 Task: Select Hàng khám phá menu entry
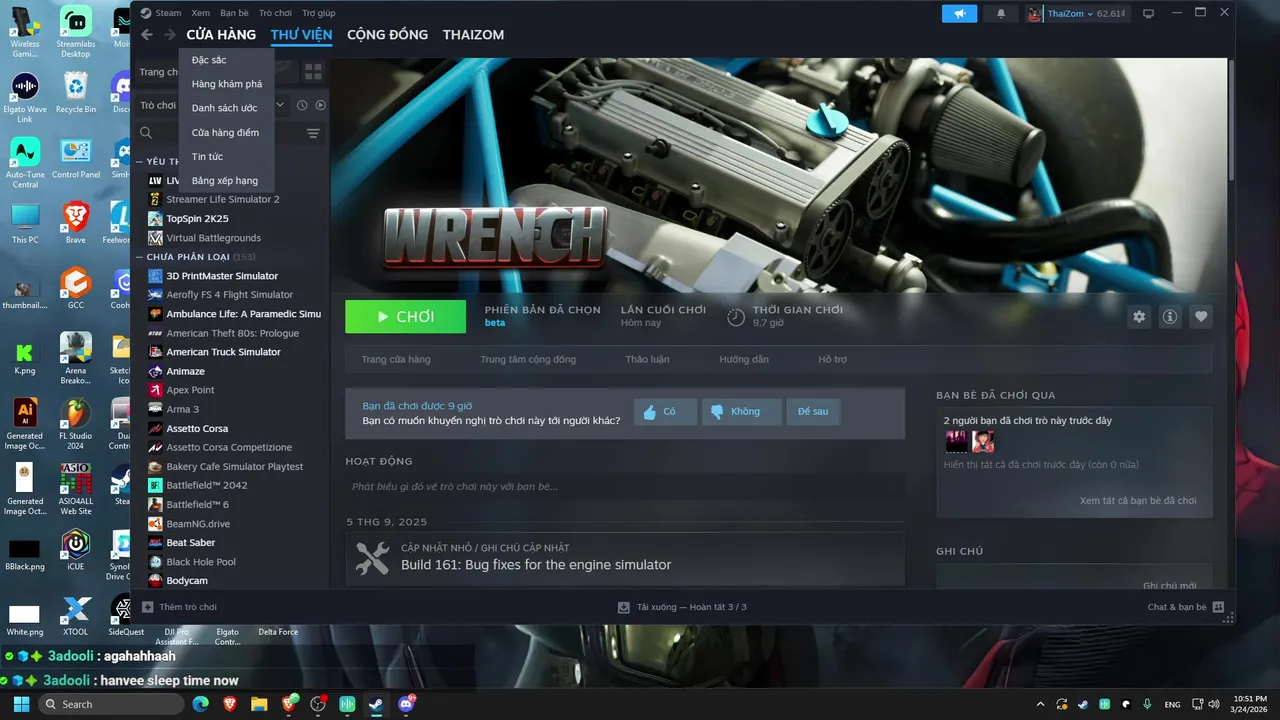(226, 84)
